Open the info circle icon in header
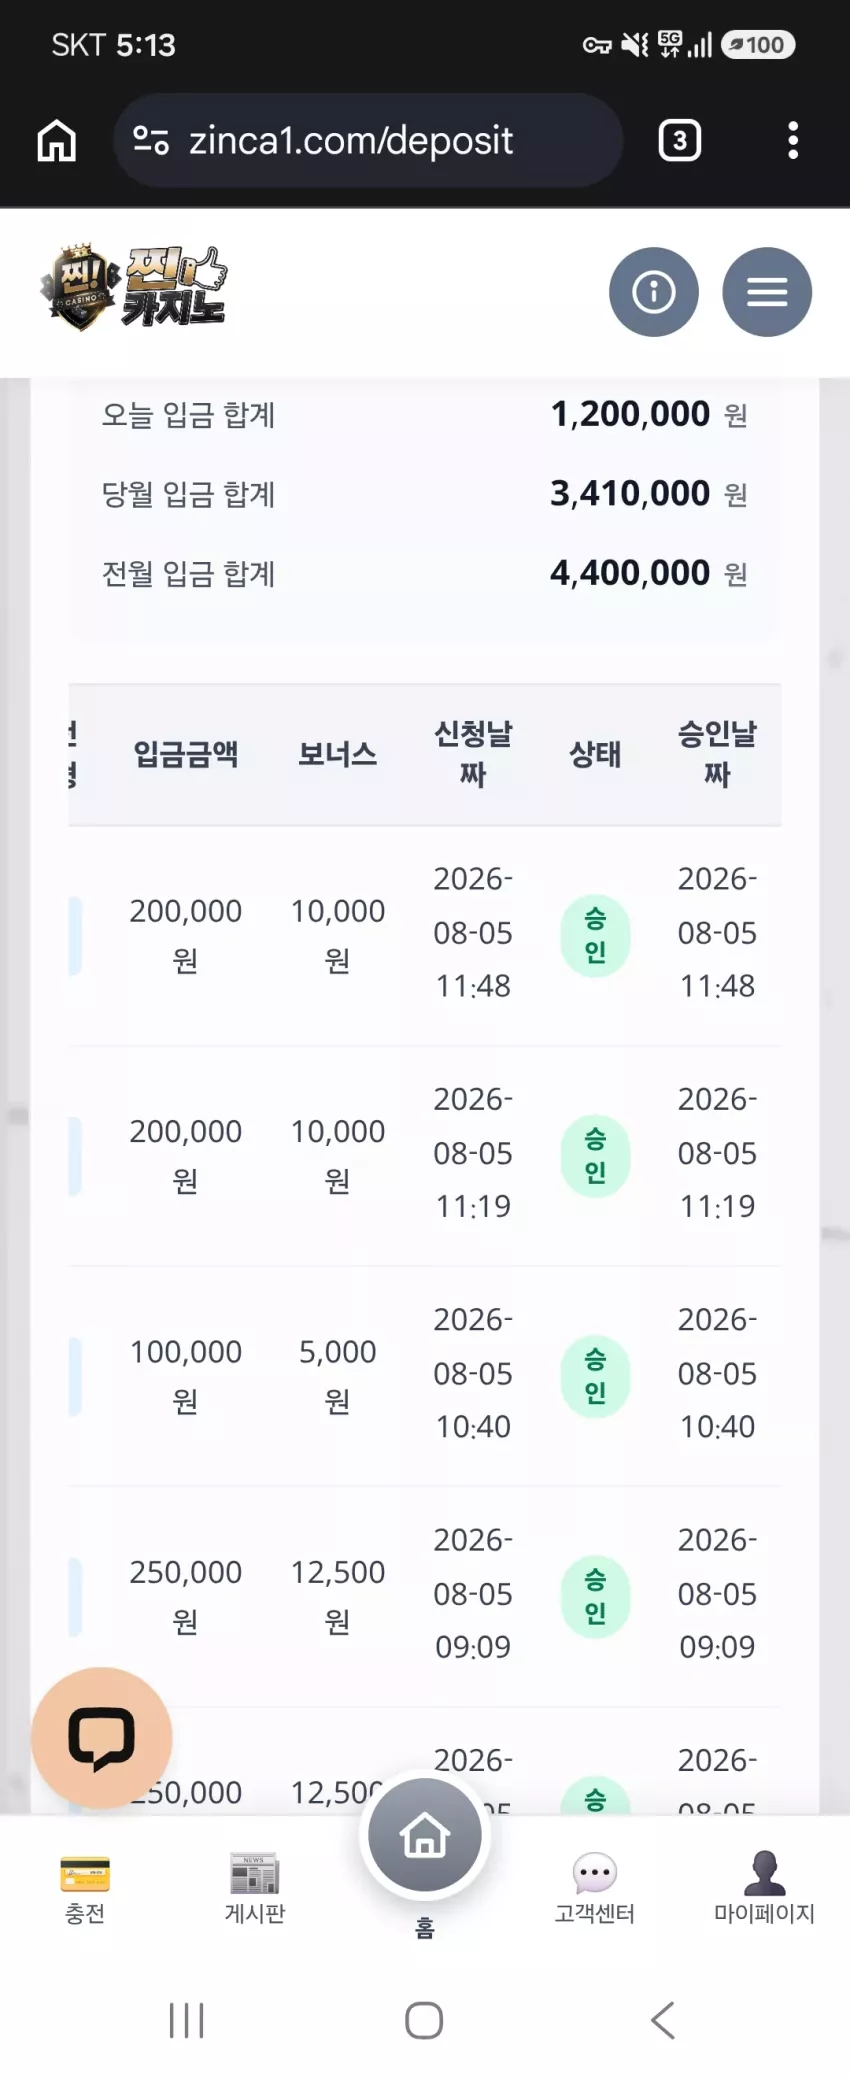Image resolution: width=850 pixels, height=2078 pixels. pyautogui.click(x=653, y=292)
